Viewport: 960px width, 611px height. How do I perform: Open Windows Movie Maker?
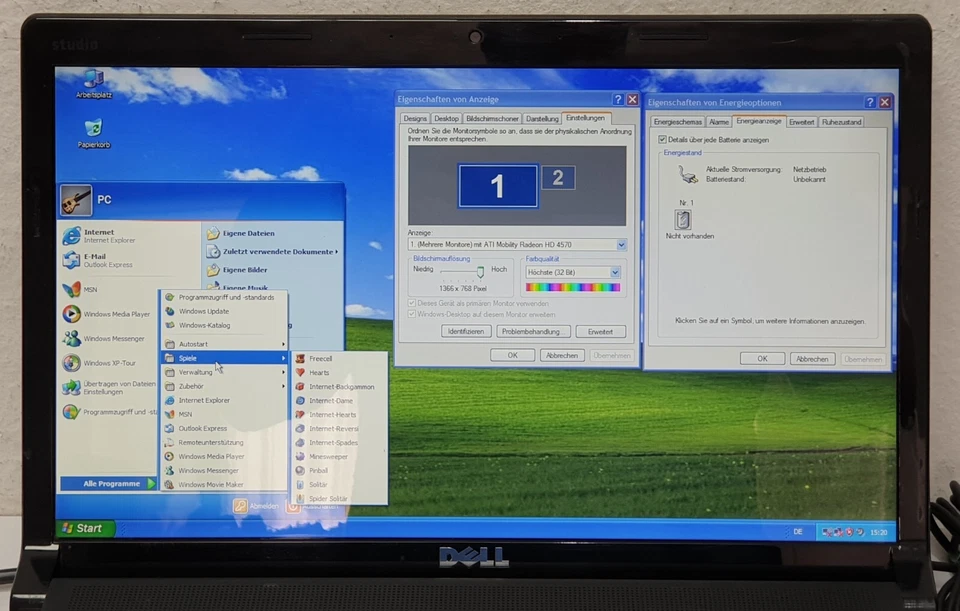point(210,484)
